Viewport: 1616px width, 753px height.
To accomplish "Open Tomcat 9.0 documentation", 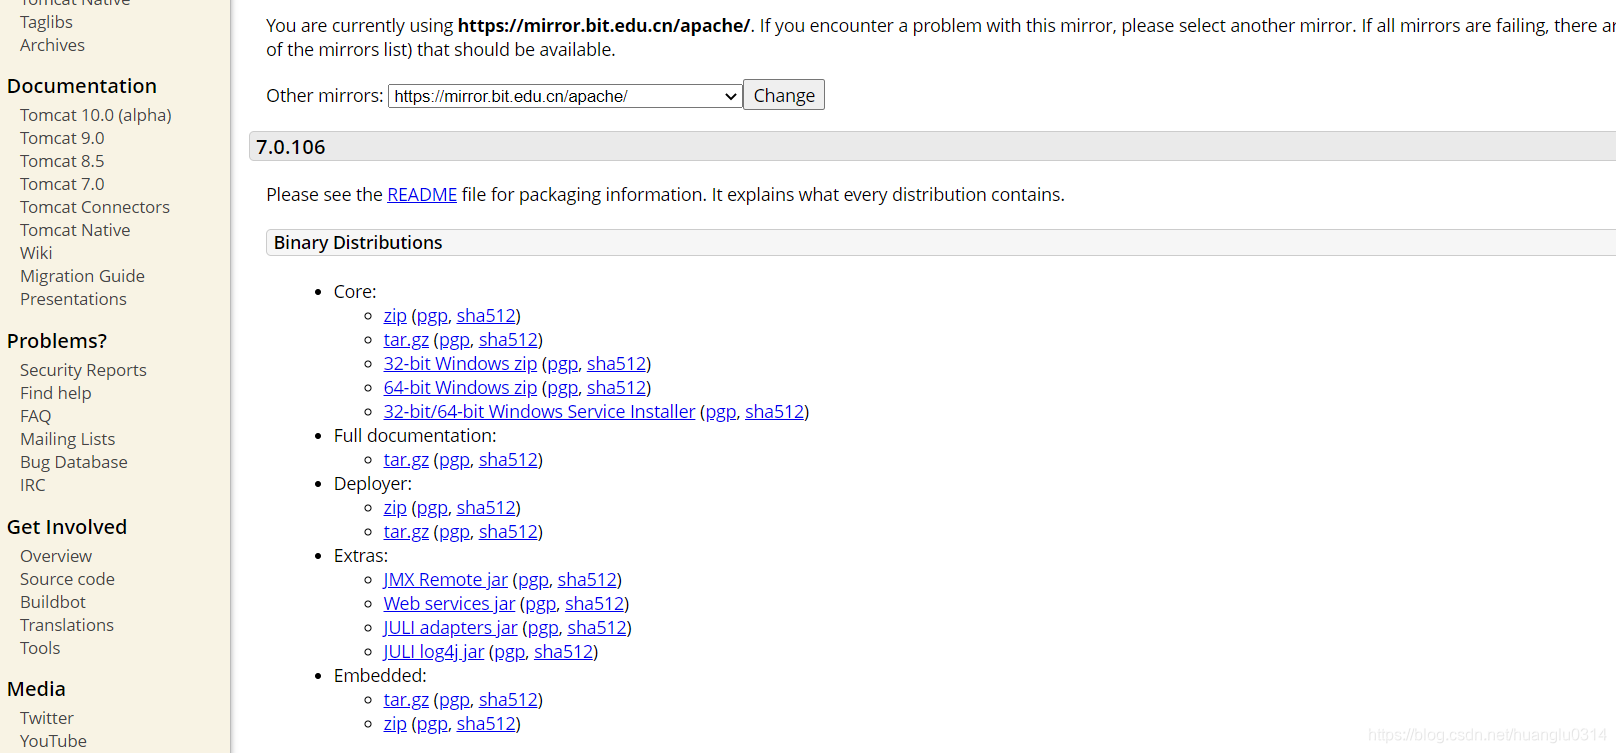I will pyautogui.click(x=62, y=138).
